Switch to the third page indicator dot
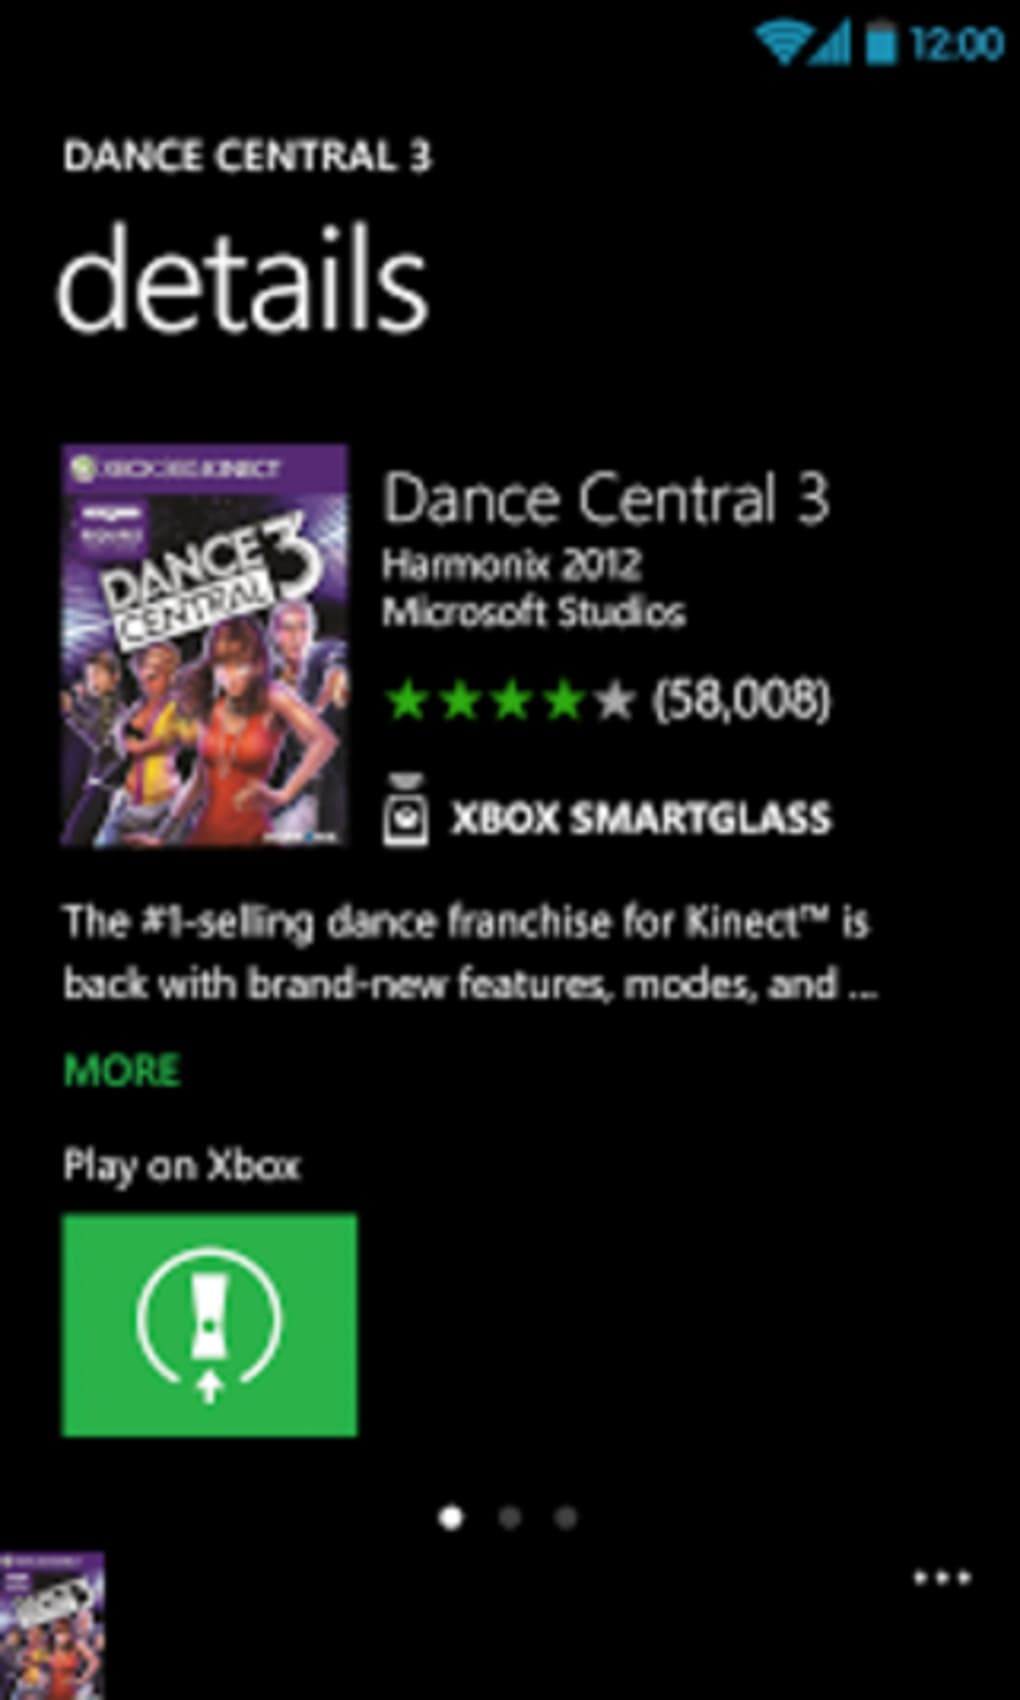1020x1700 pixels. click(566, 1518)
